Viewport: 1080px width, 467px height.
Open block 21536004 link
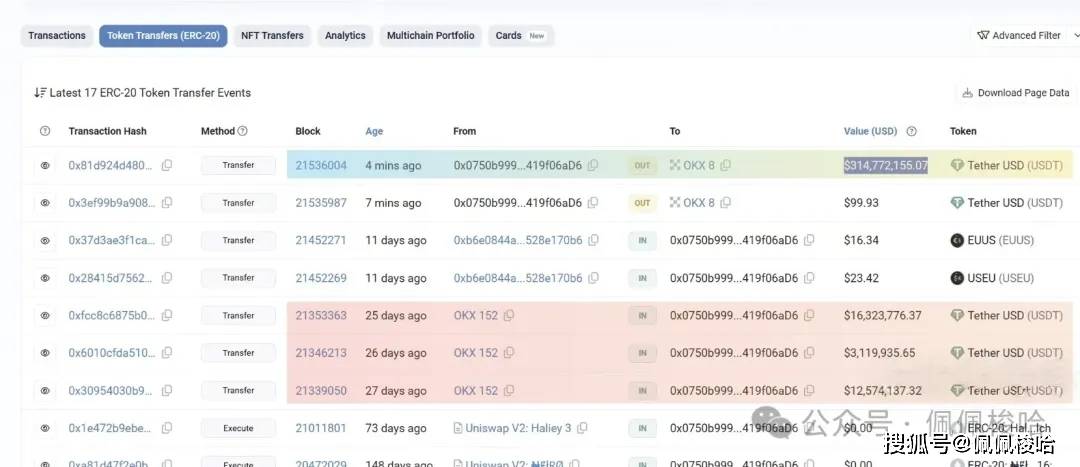tap(321, 165)
